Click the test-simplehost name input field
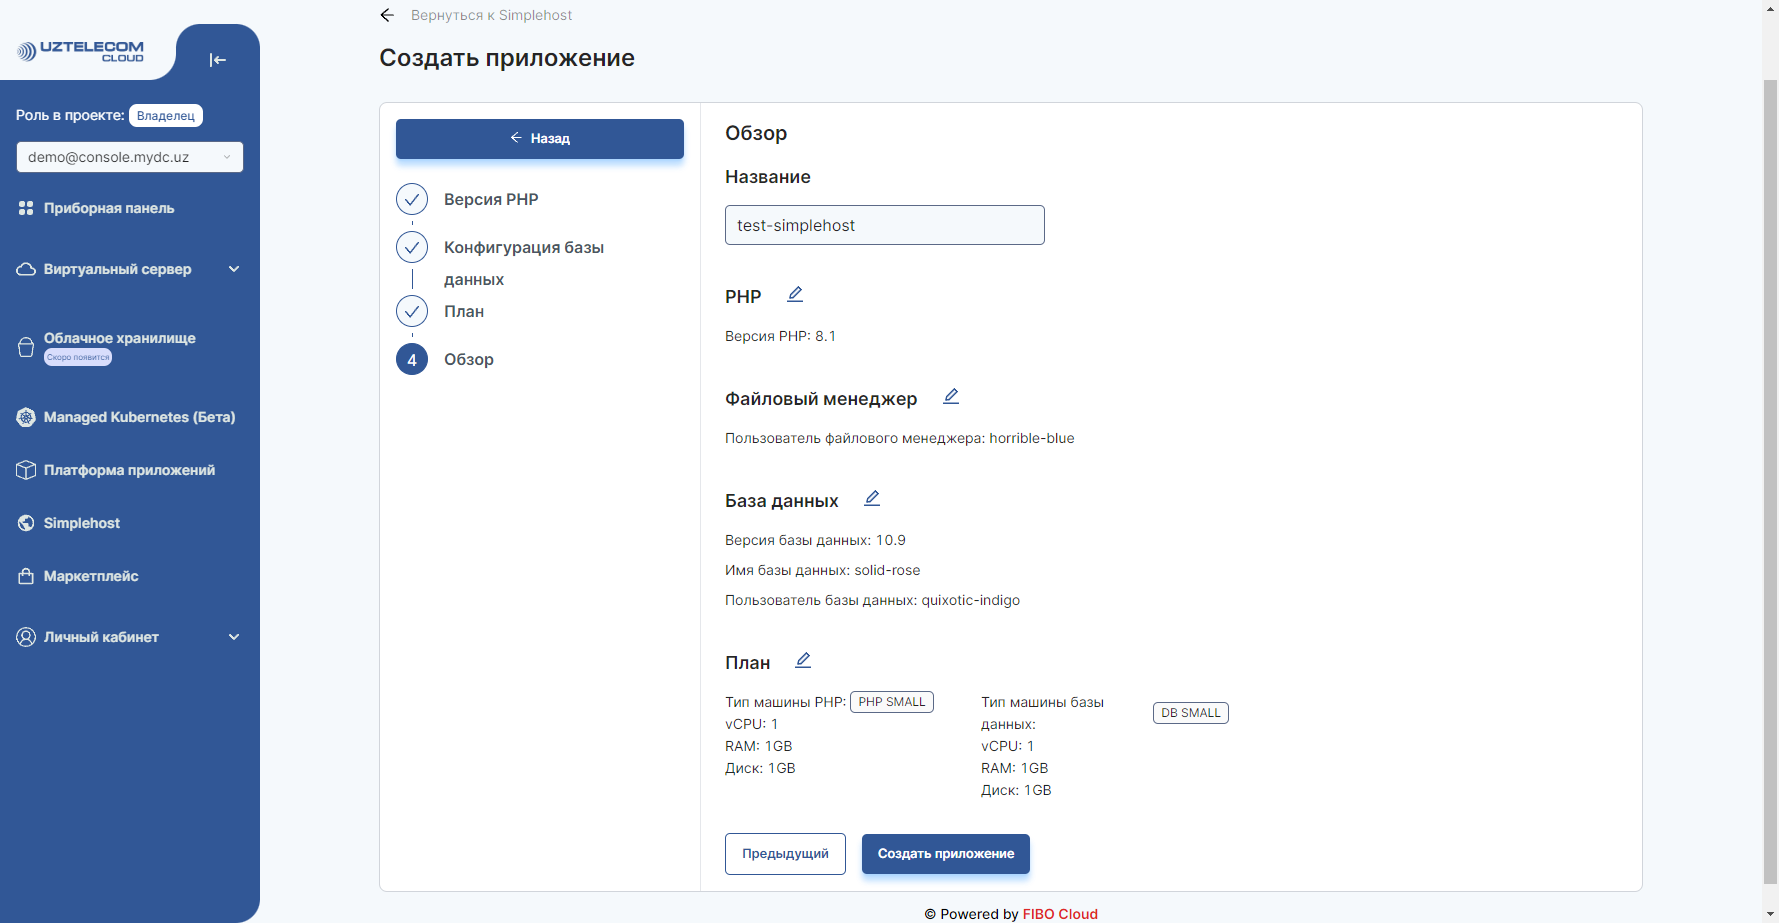Viewport: 1779px width, 923px height. (x=884, y=225)
